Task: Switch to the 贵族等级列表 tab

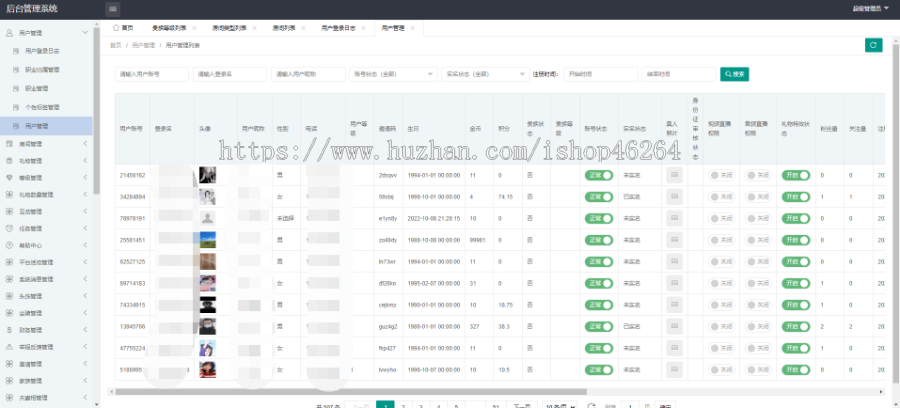Action: pos(168,28)
